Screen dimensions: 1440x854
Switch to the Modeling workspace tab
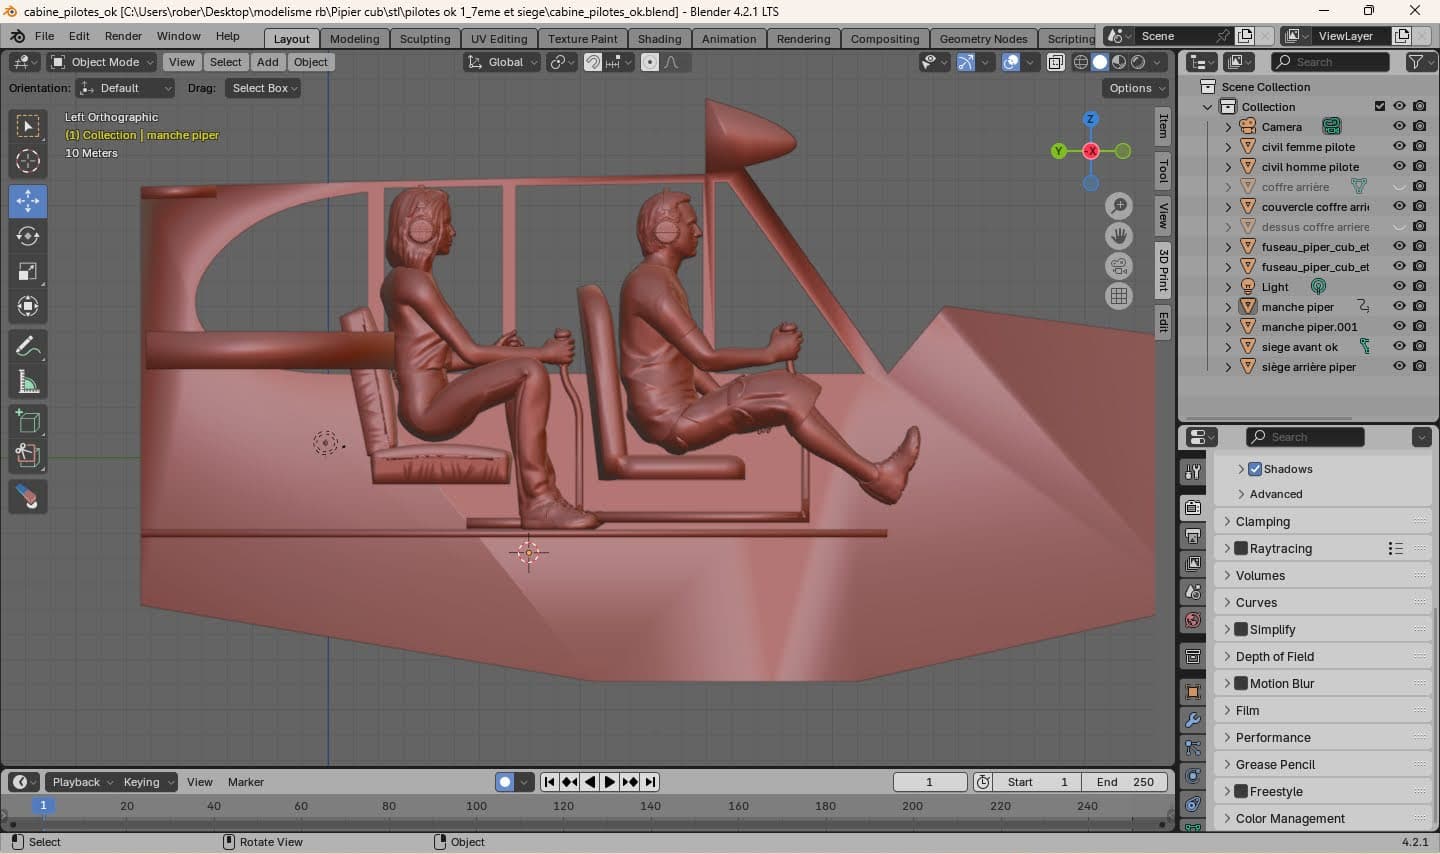click(355, 38)
